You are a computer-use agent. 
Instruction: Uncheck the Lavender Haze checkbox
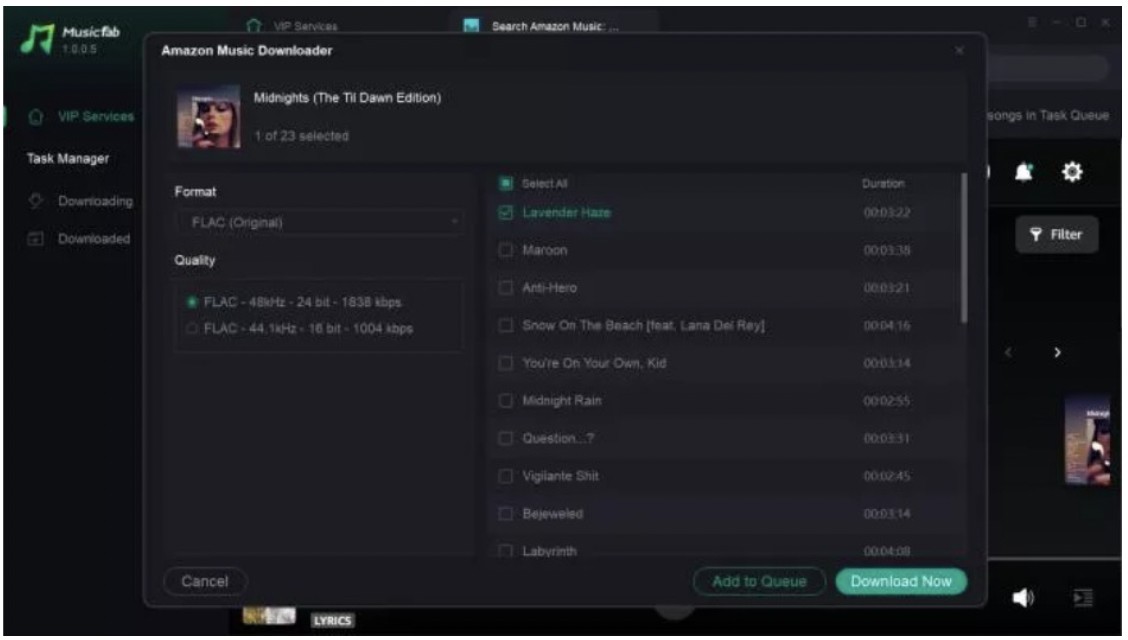[x=506, y=212]
